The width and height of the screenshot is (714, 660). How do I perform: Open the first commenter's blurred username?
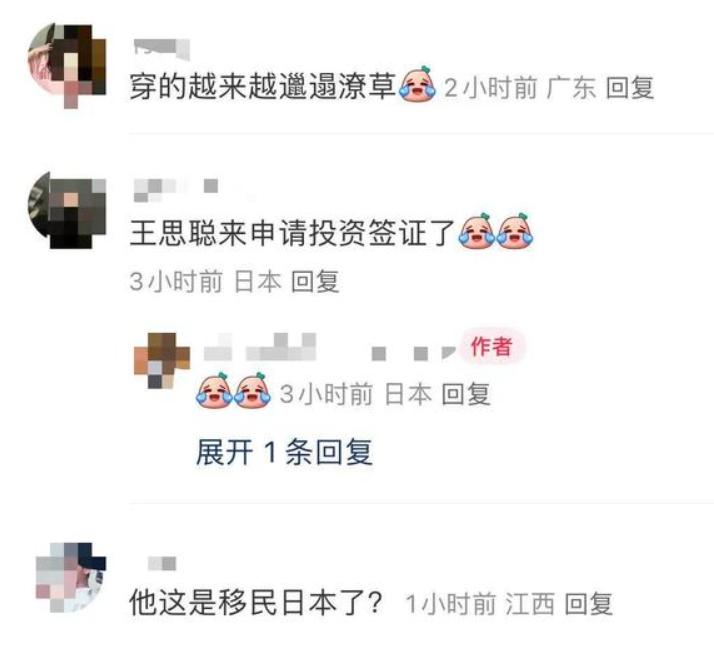click(162, 49)
